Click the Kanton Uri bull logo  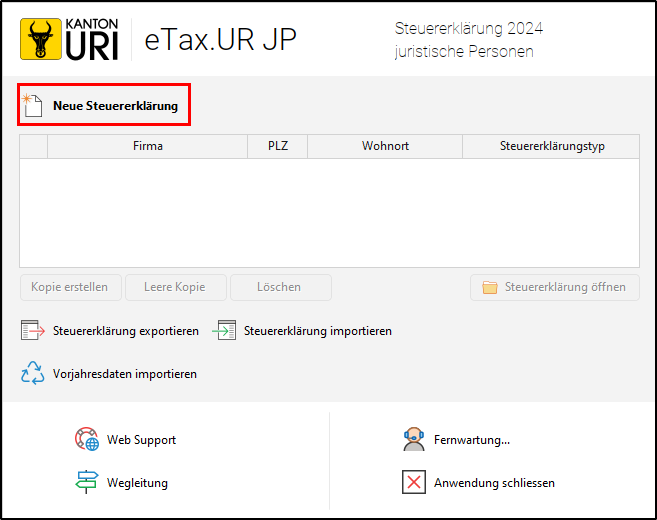[x=70, y=39]
